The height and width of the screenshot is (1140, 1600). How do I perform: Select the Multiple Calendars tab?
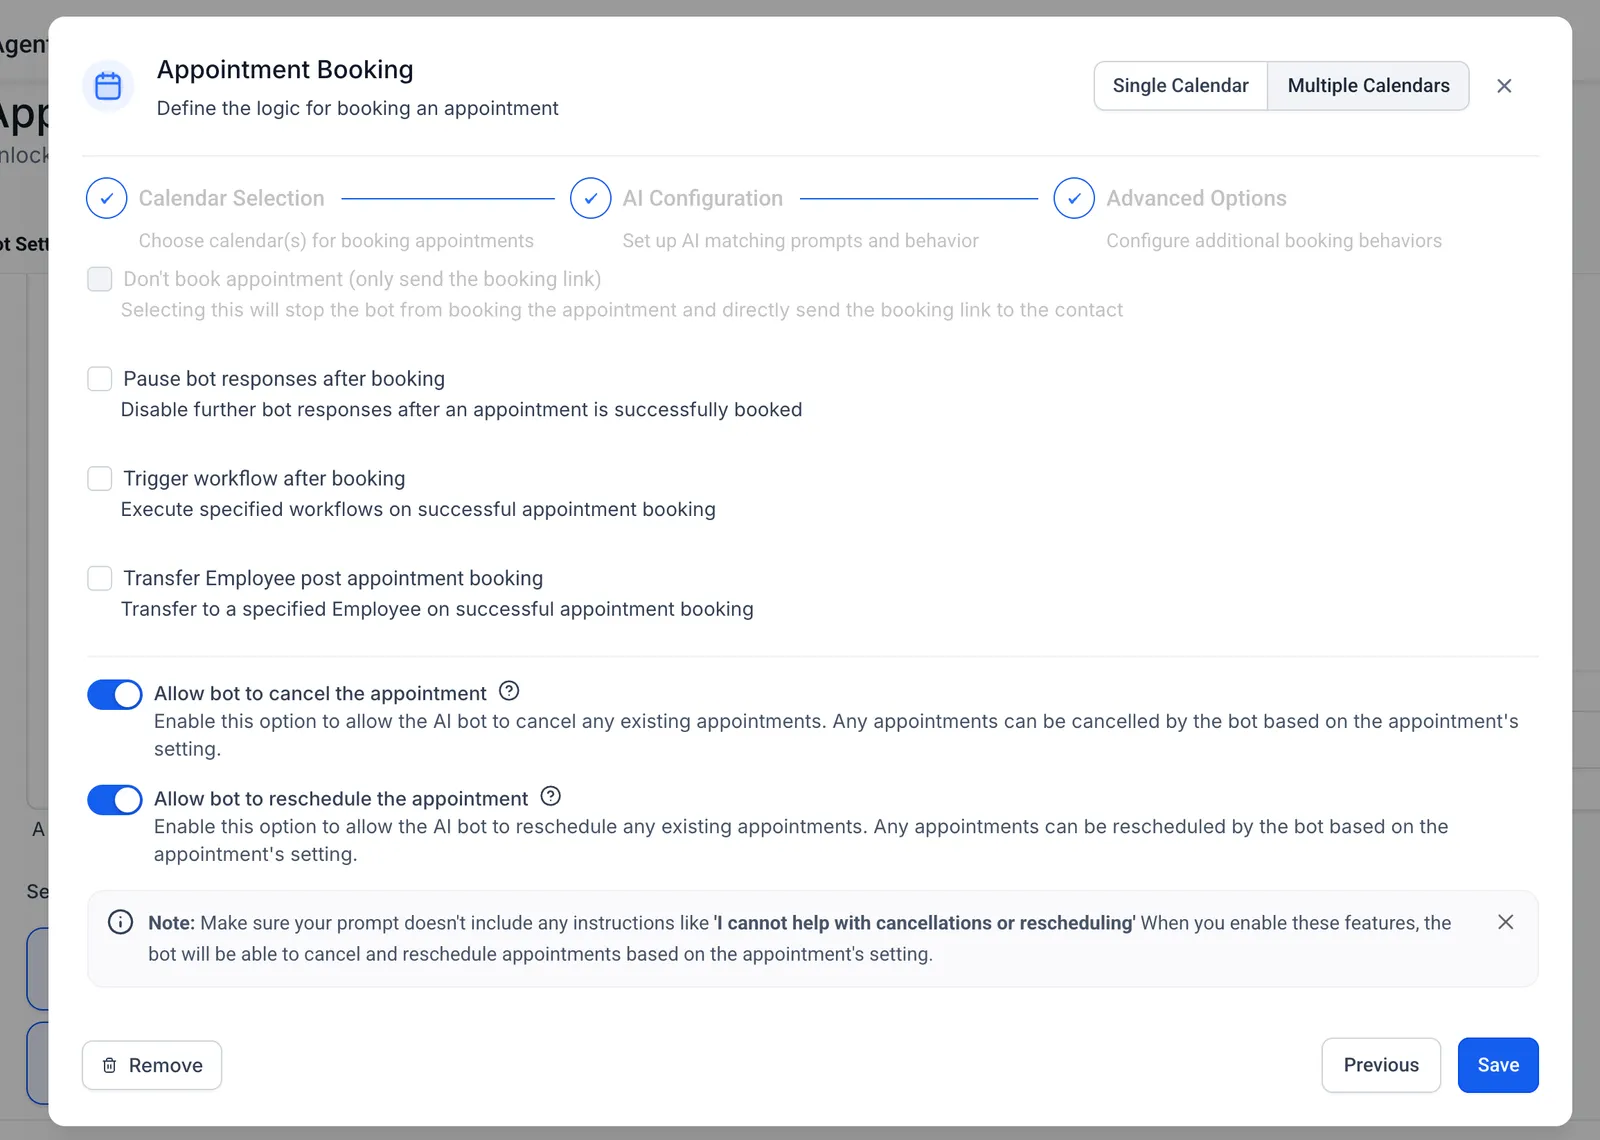1368,86
